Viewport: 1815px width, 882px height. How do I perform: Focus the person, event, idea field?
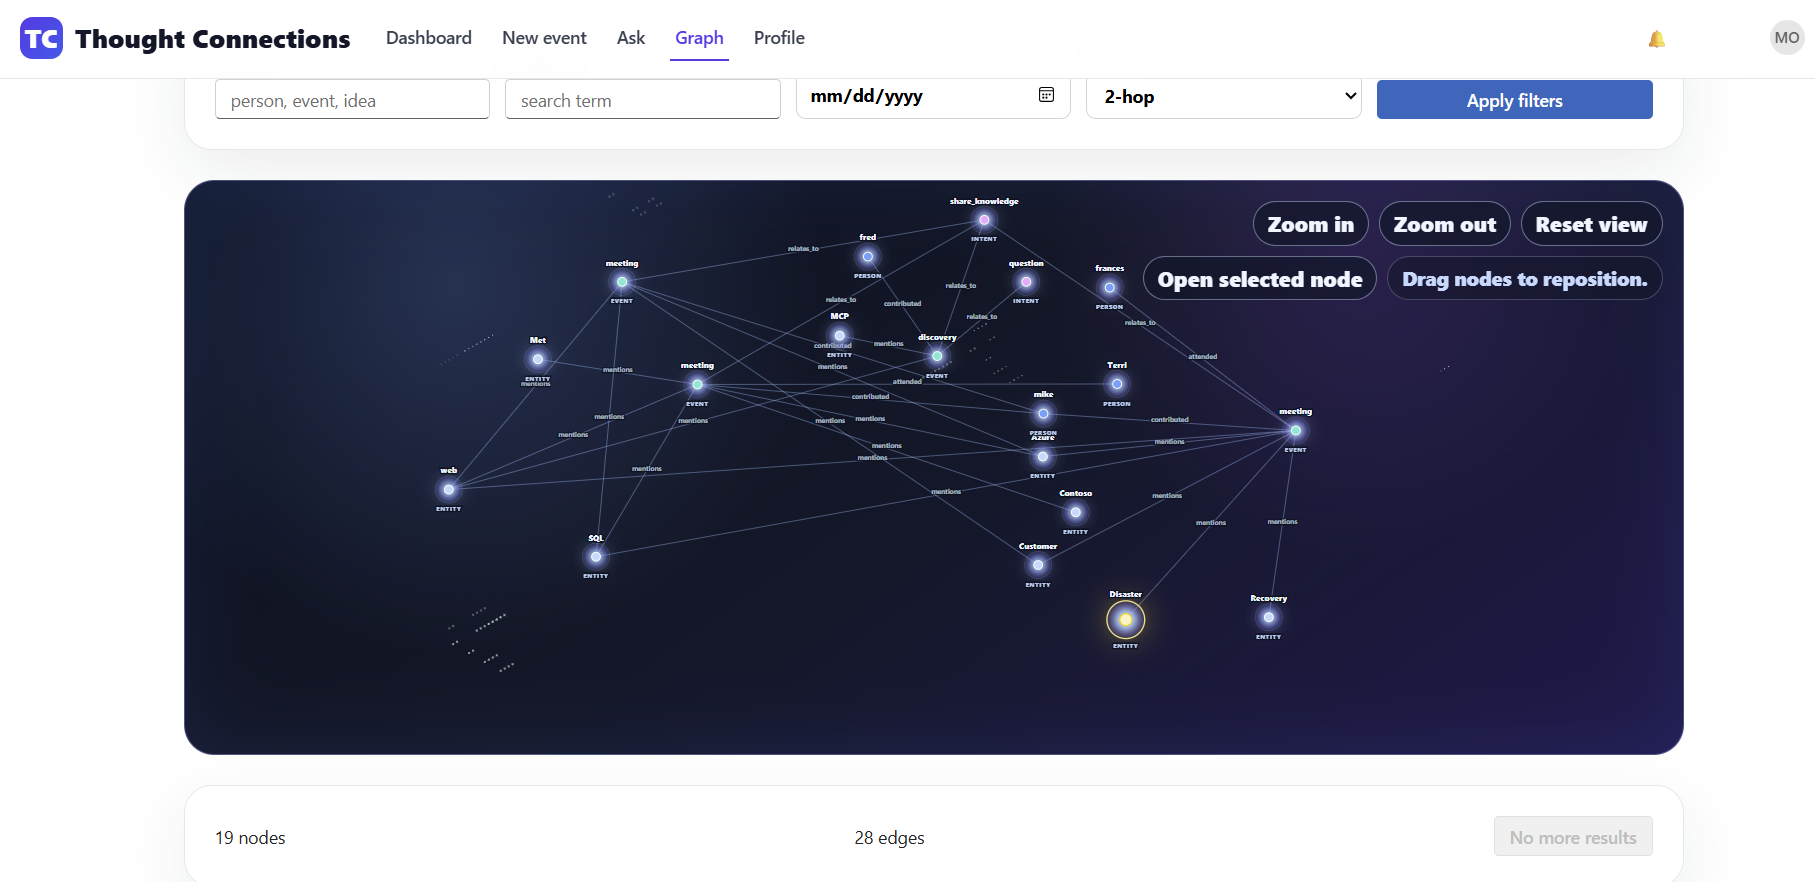352,99
